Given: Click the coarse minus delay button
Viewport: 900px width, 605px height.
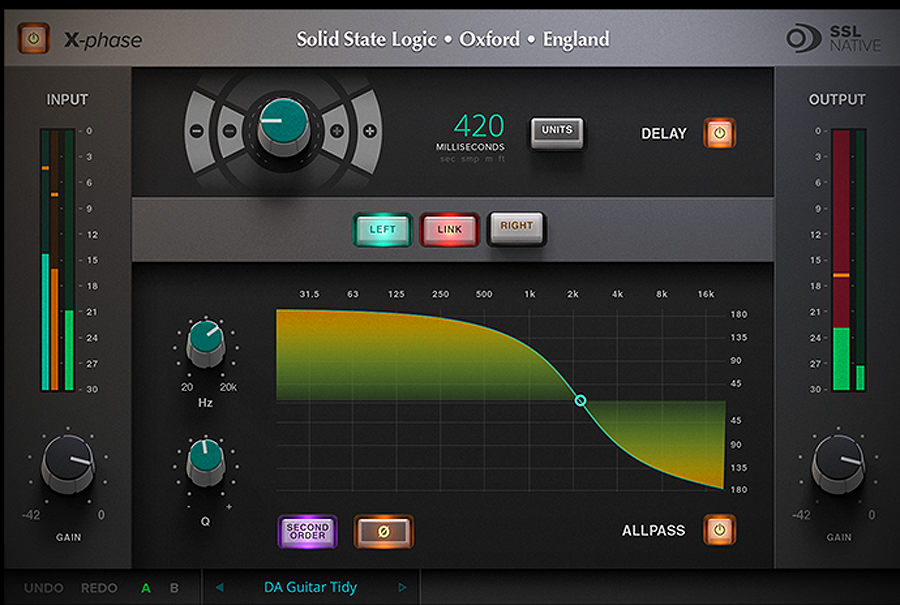Looking at the screenshot, I should pyautogui.click(x=196, y=131).
